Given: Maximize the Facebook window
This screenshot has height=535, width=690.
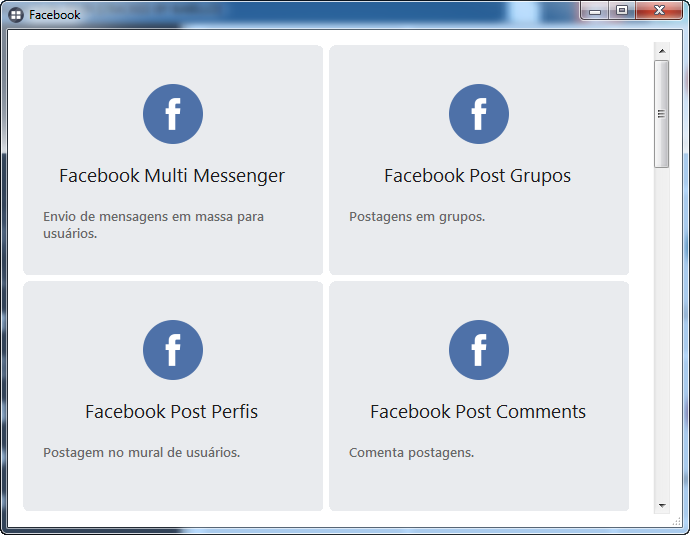Looking at the screenshot, I should click(622, 11).
